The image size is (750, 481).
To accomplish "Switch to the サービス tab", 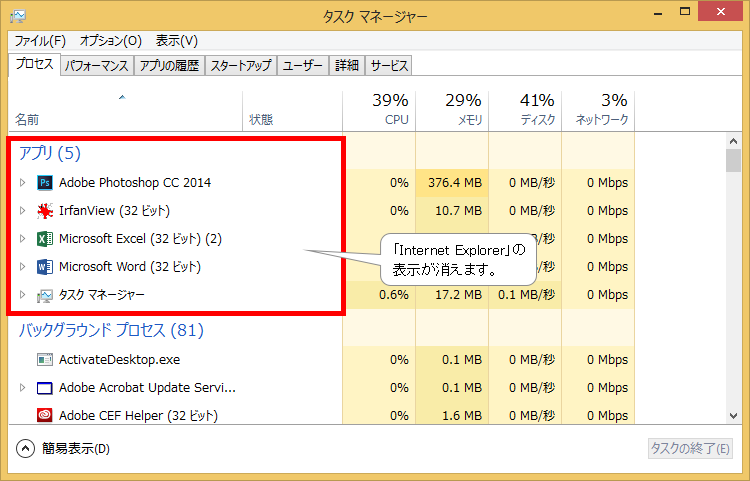I will pos(389,66).
